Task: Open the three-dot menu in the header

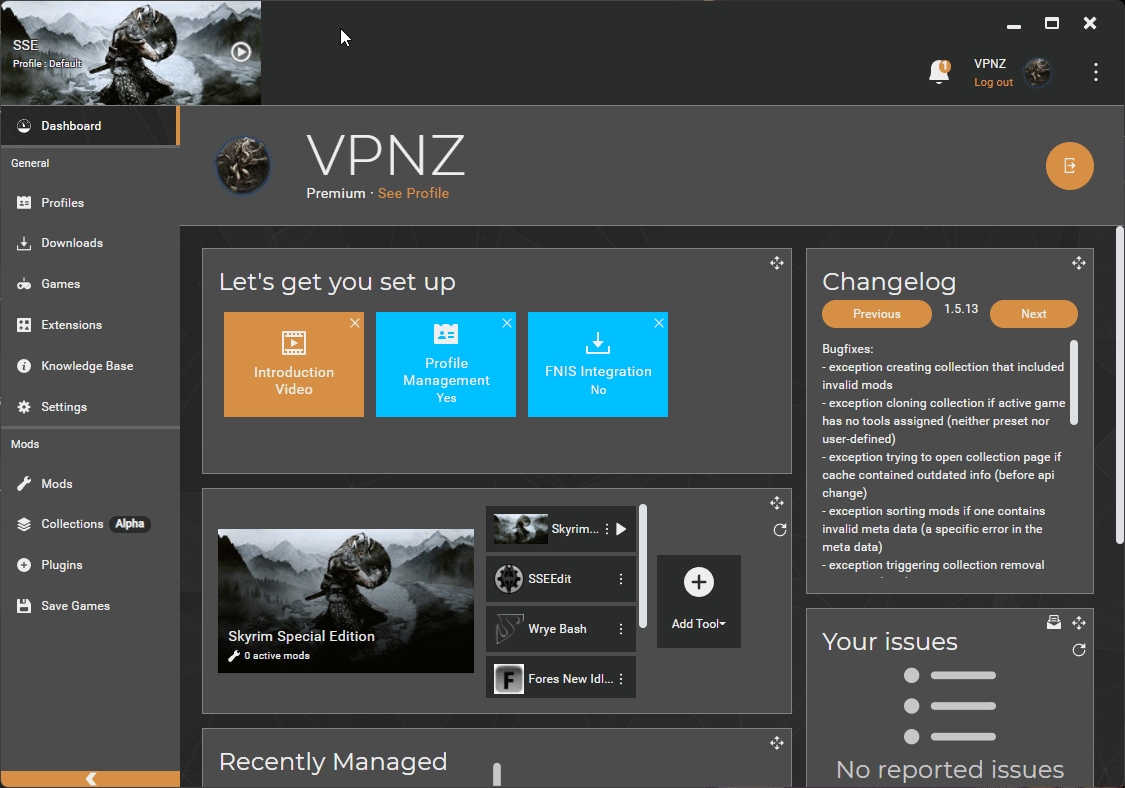Action: tap(1096, 72)
